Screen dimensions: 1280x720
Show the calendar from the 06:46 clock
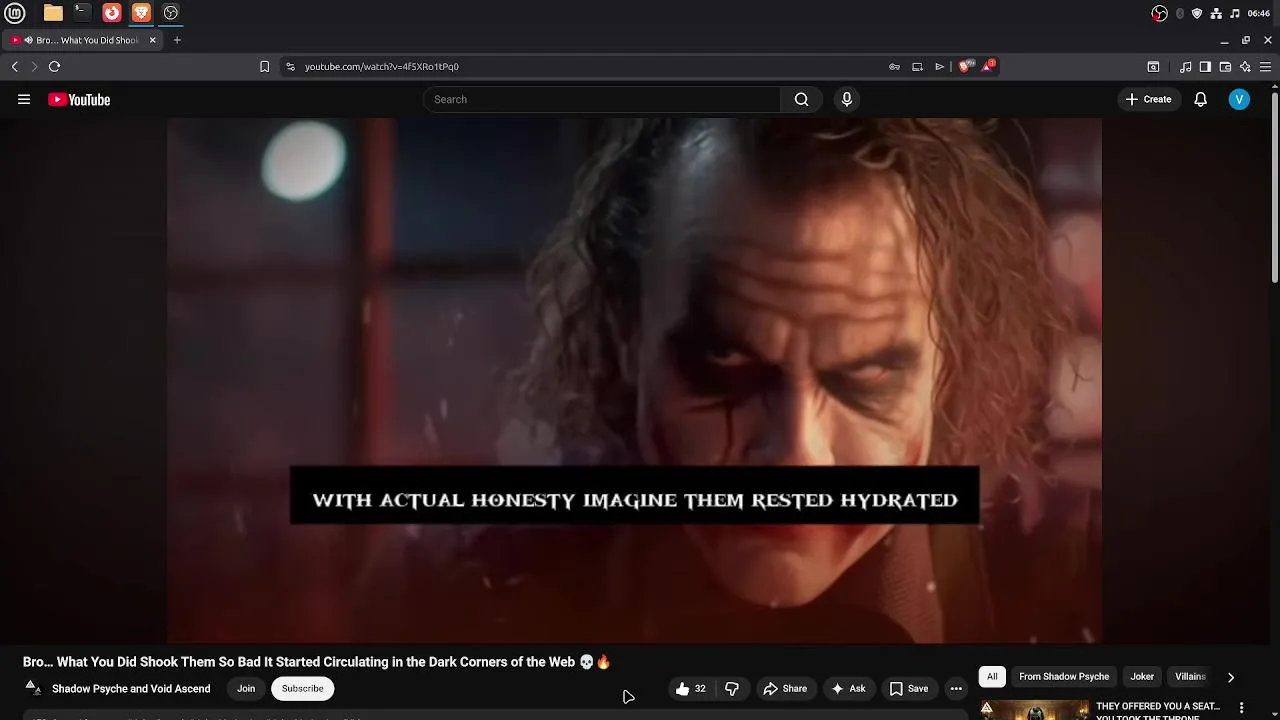pos(1259,13)
